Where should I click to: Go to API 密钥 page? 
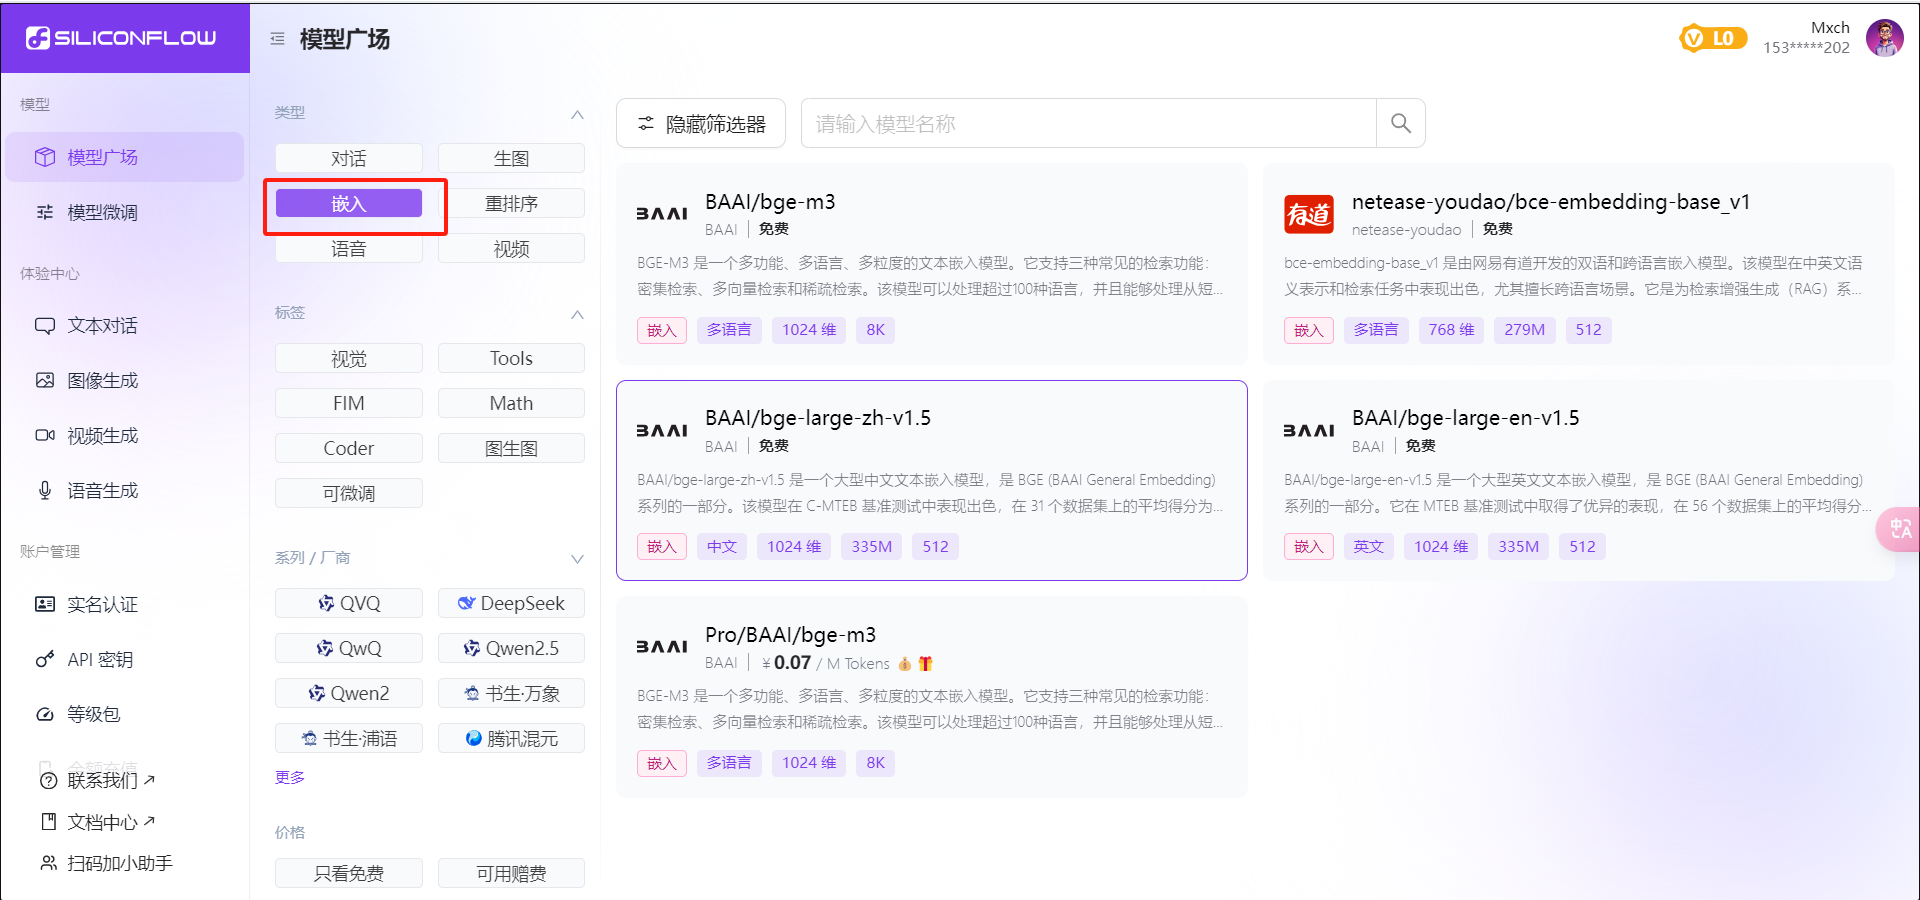[100, 659]
